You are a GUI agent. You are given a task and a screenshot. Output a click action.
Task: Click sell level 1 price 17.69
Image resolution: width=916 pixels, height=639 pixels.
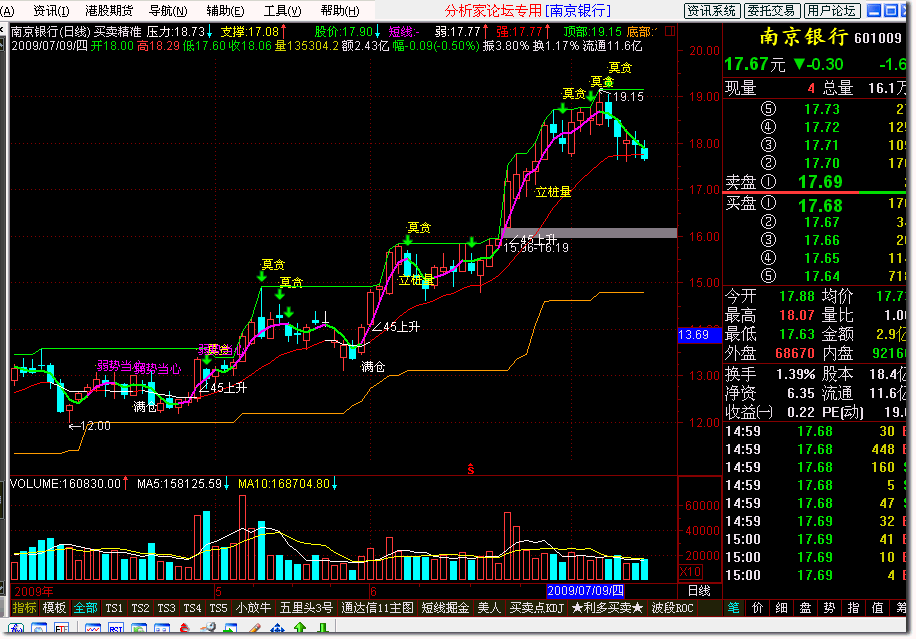821,182
